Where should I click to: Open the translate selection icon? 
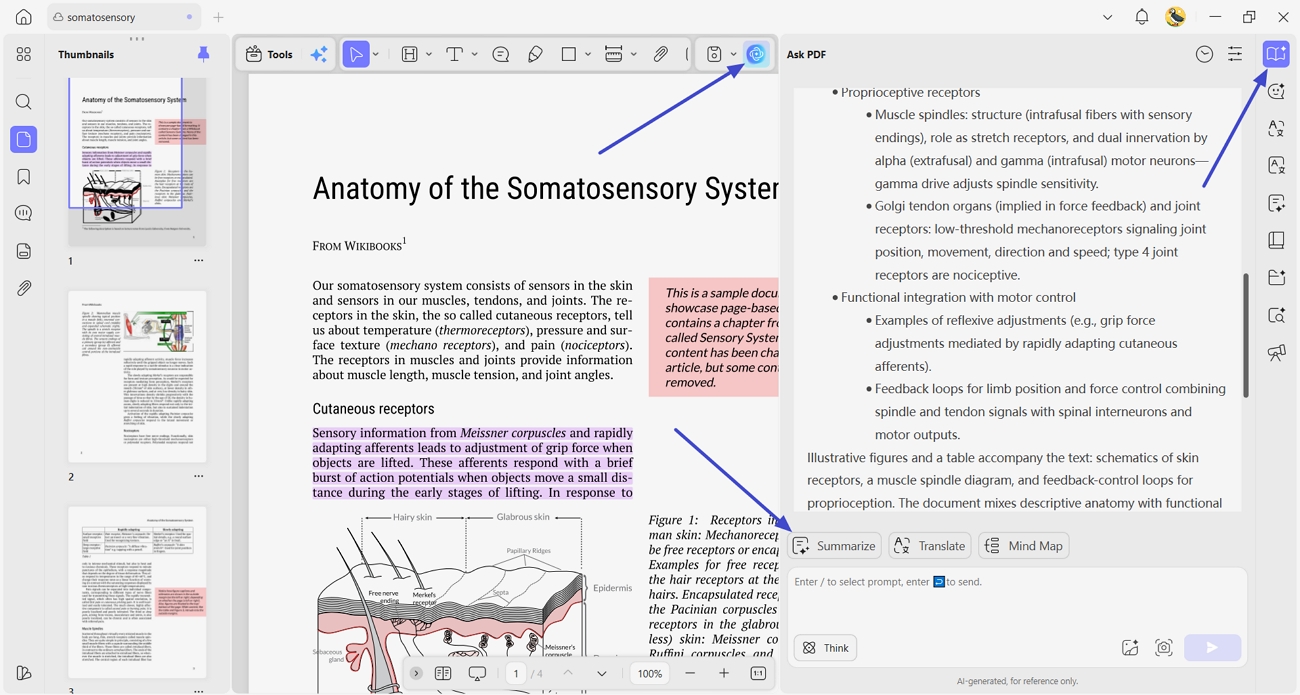[x=1276, y=129]
